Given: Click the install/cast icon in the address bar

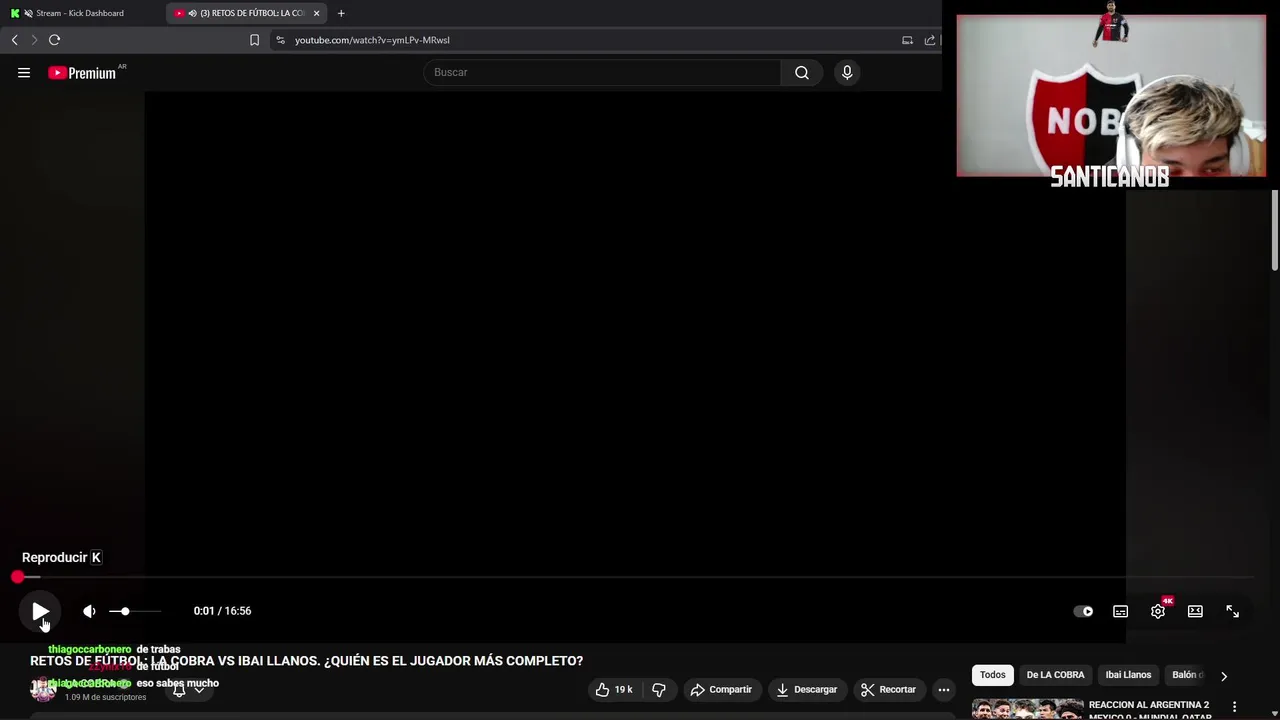Looking at the screenshot, I should [x=907, y=40].
